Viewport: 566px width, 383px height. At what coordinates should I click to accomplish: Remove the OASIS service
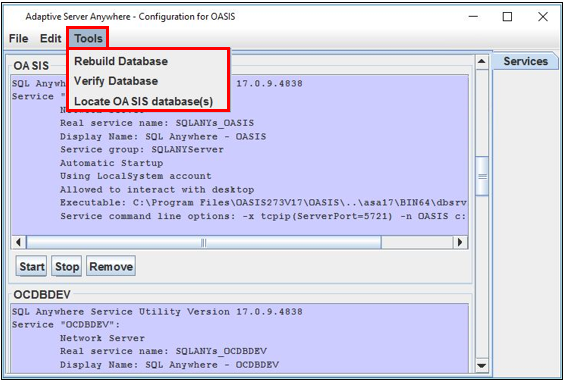[111, 266]
